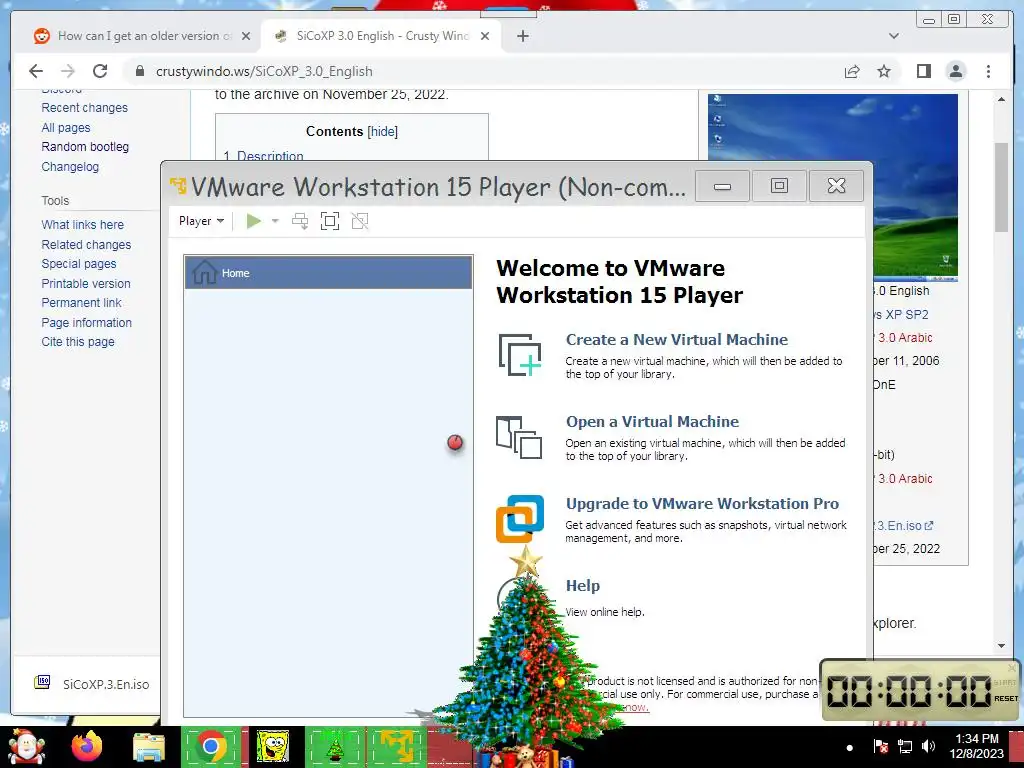Open the Help link in VMware Player
1024x768 pixels.
pos(583,586)
